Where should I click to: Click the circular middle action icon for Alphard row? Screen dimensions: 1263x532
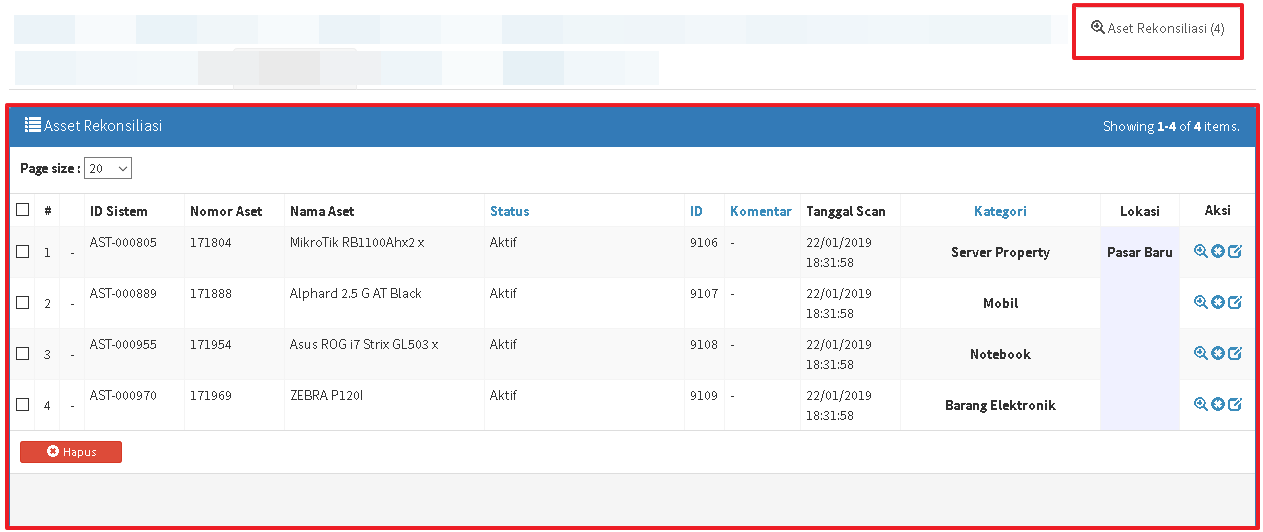(x=1217, y=303)
